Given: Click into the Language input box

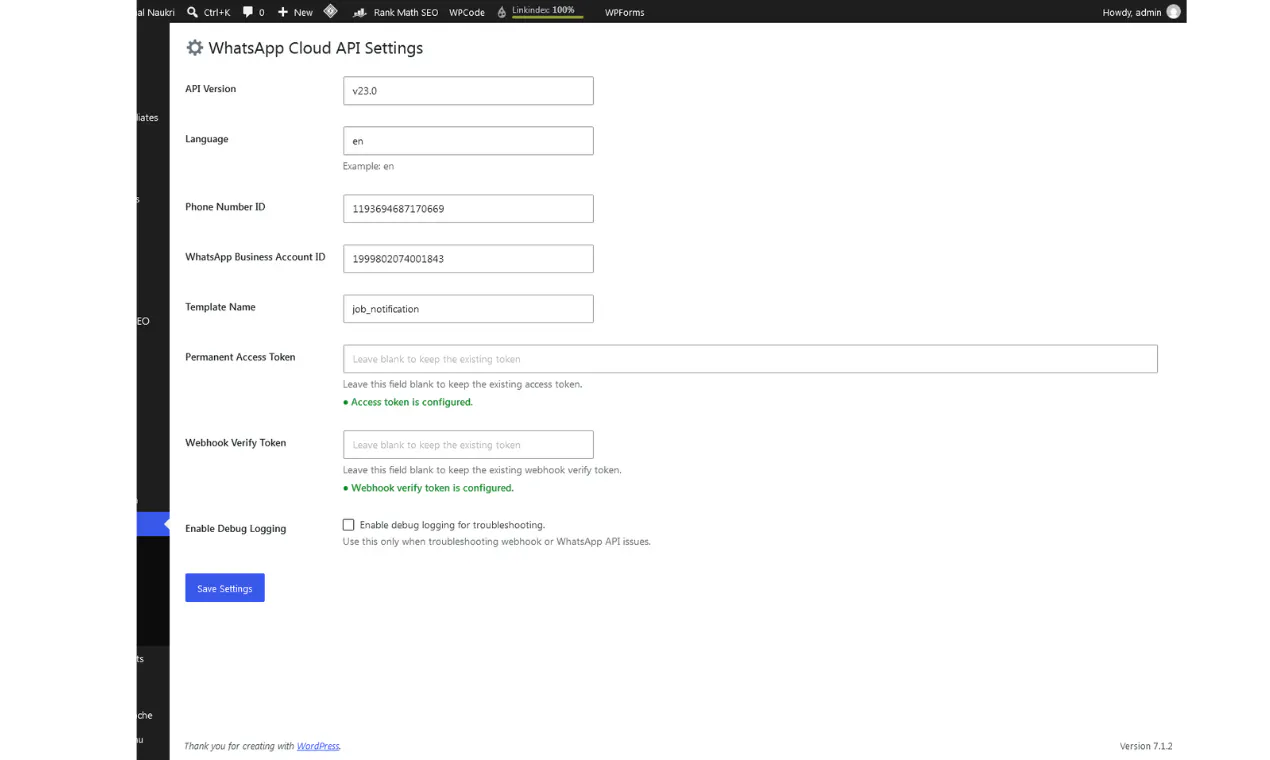Looking at the screenshot, I should pos(468,141).
